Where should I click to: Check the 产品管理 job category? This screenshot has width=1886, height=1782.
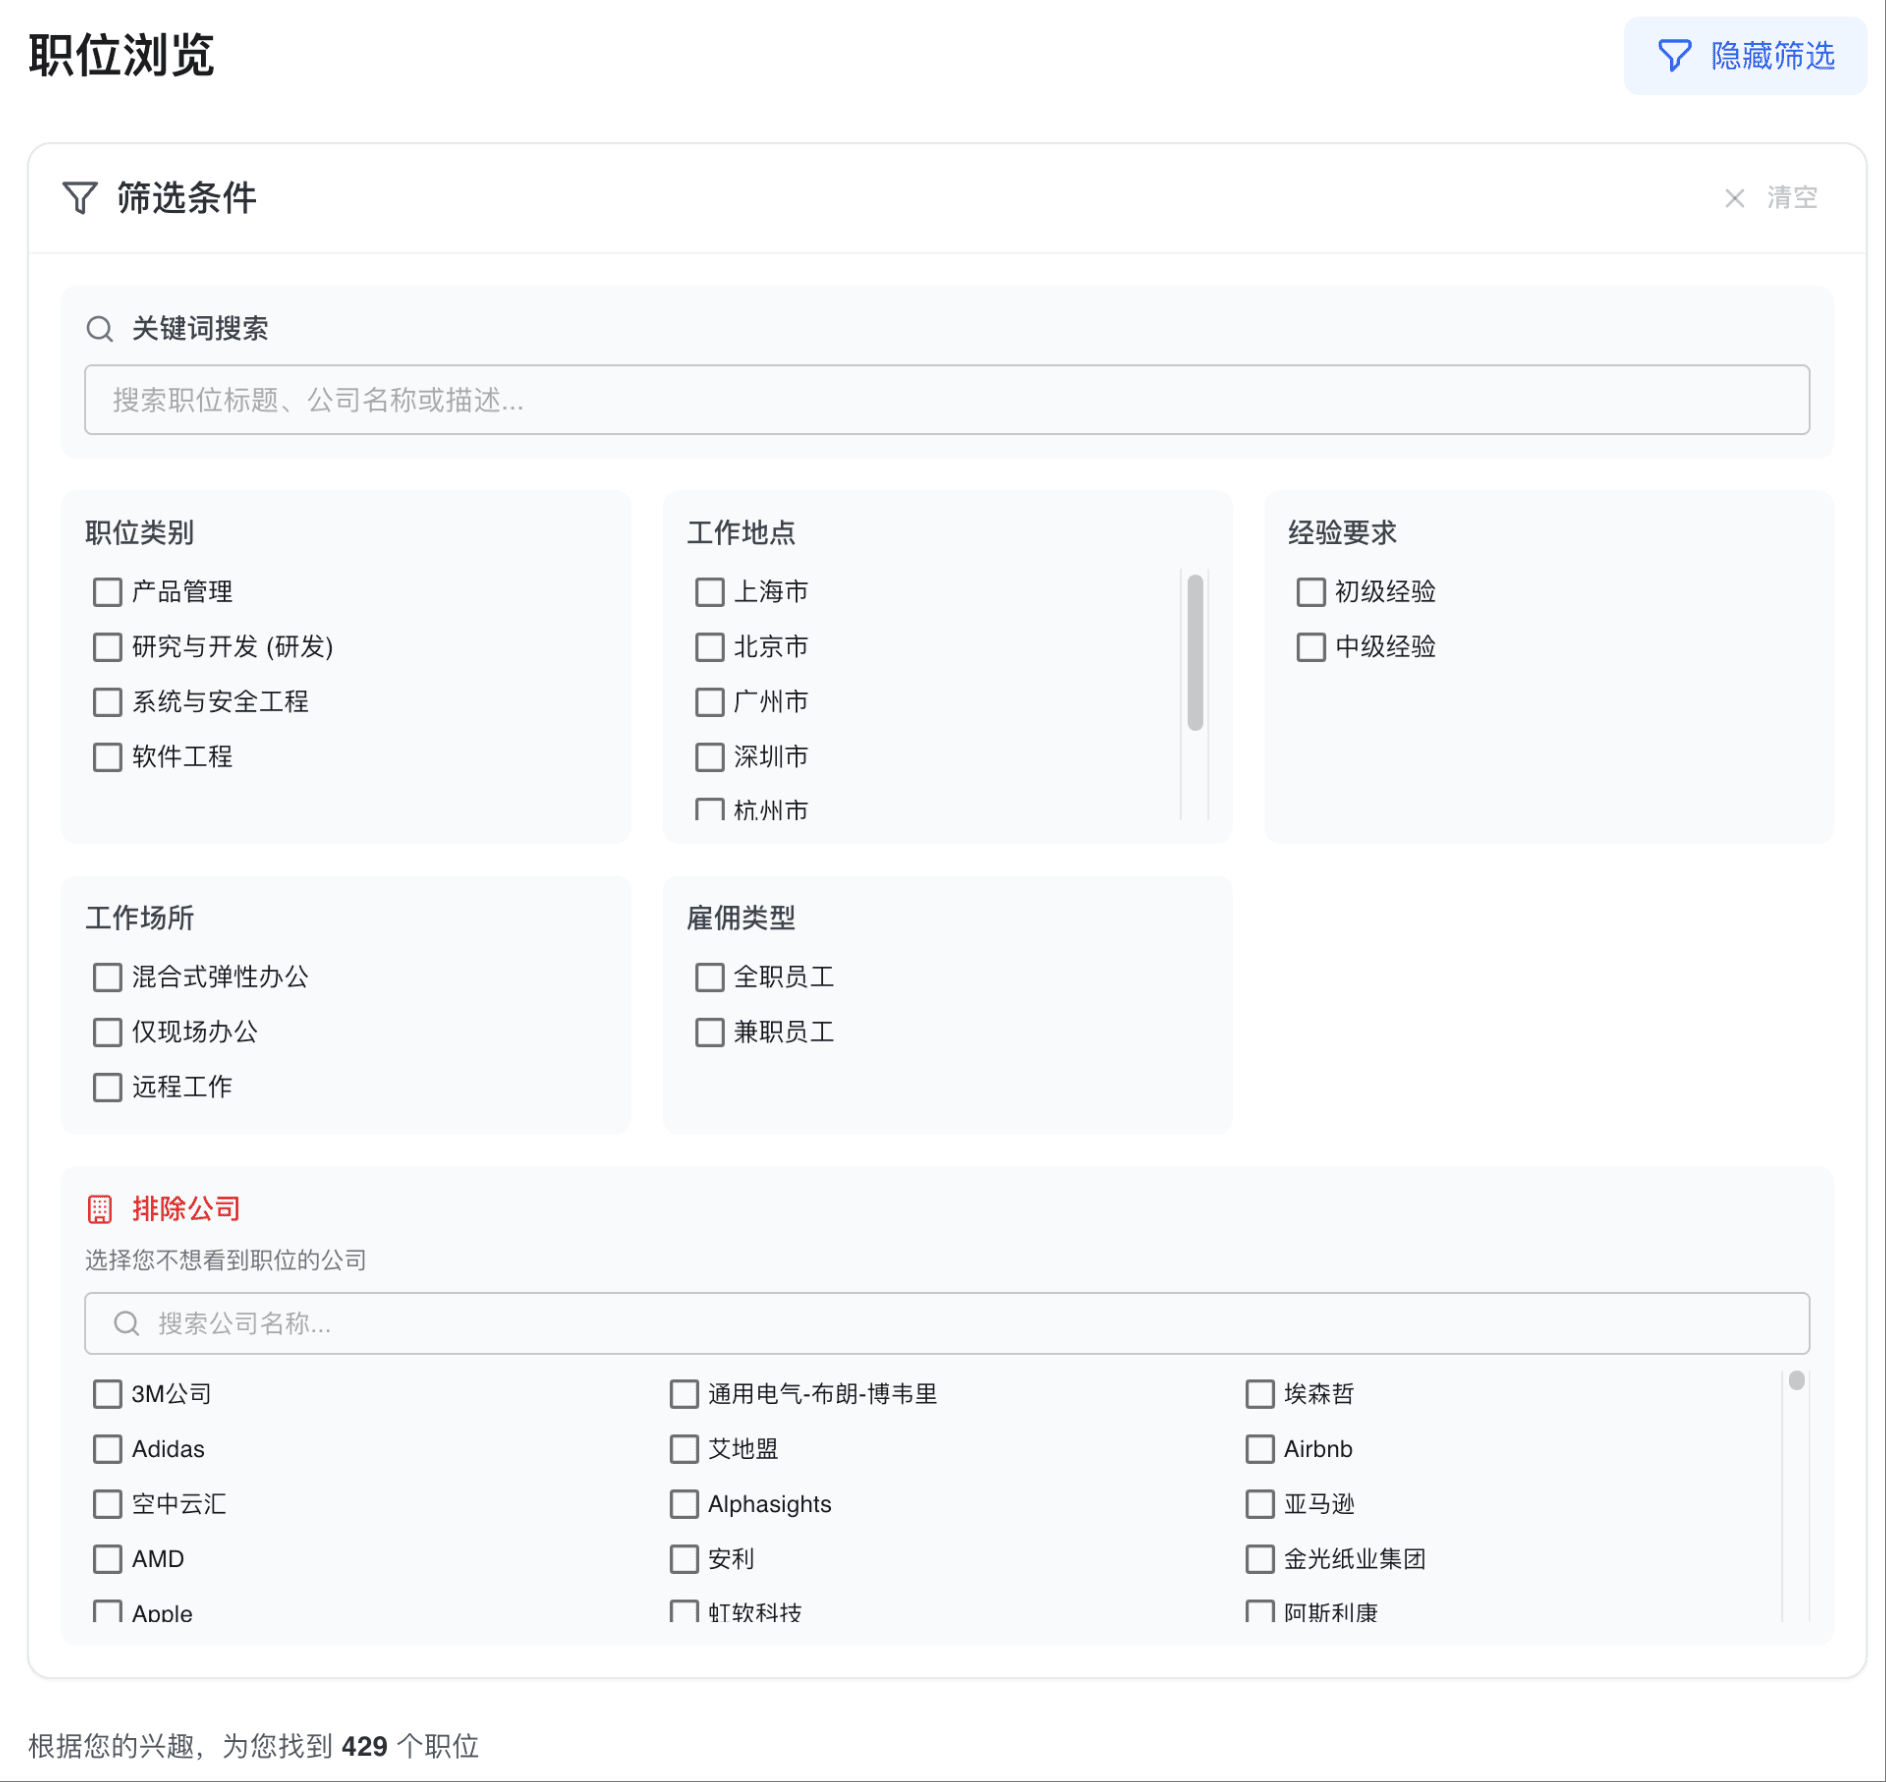(107, 591)
